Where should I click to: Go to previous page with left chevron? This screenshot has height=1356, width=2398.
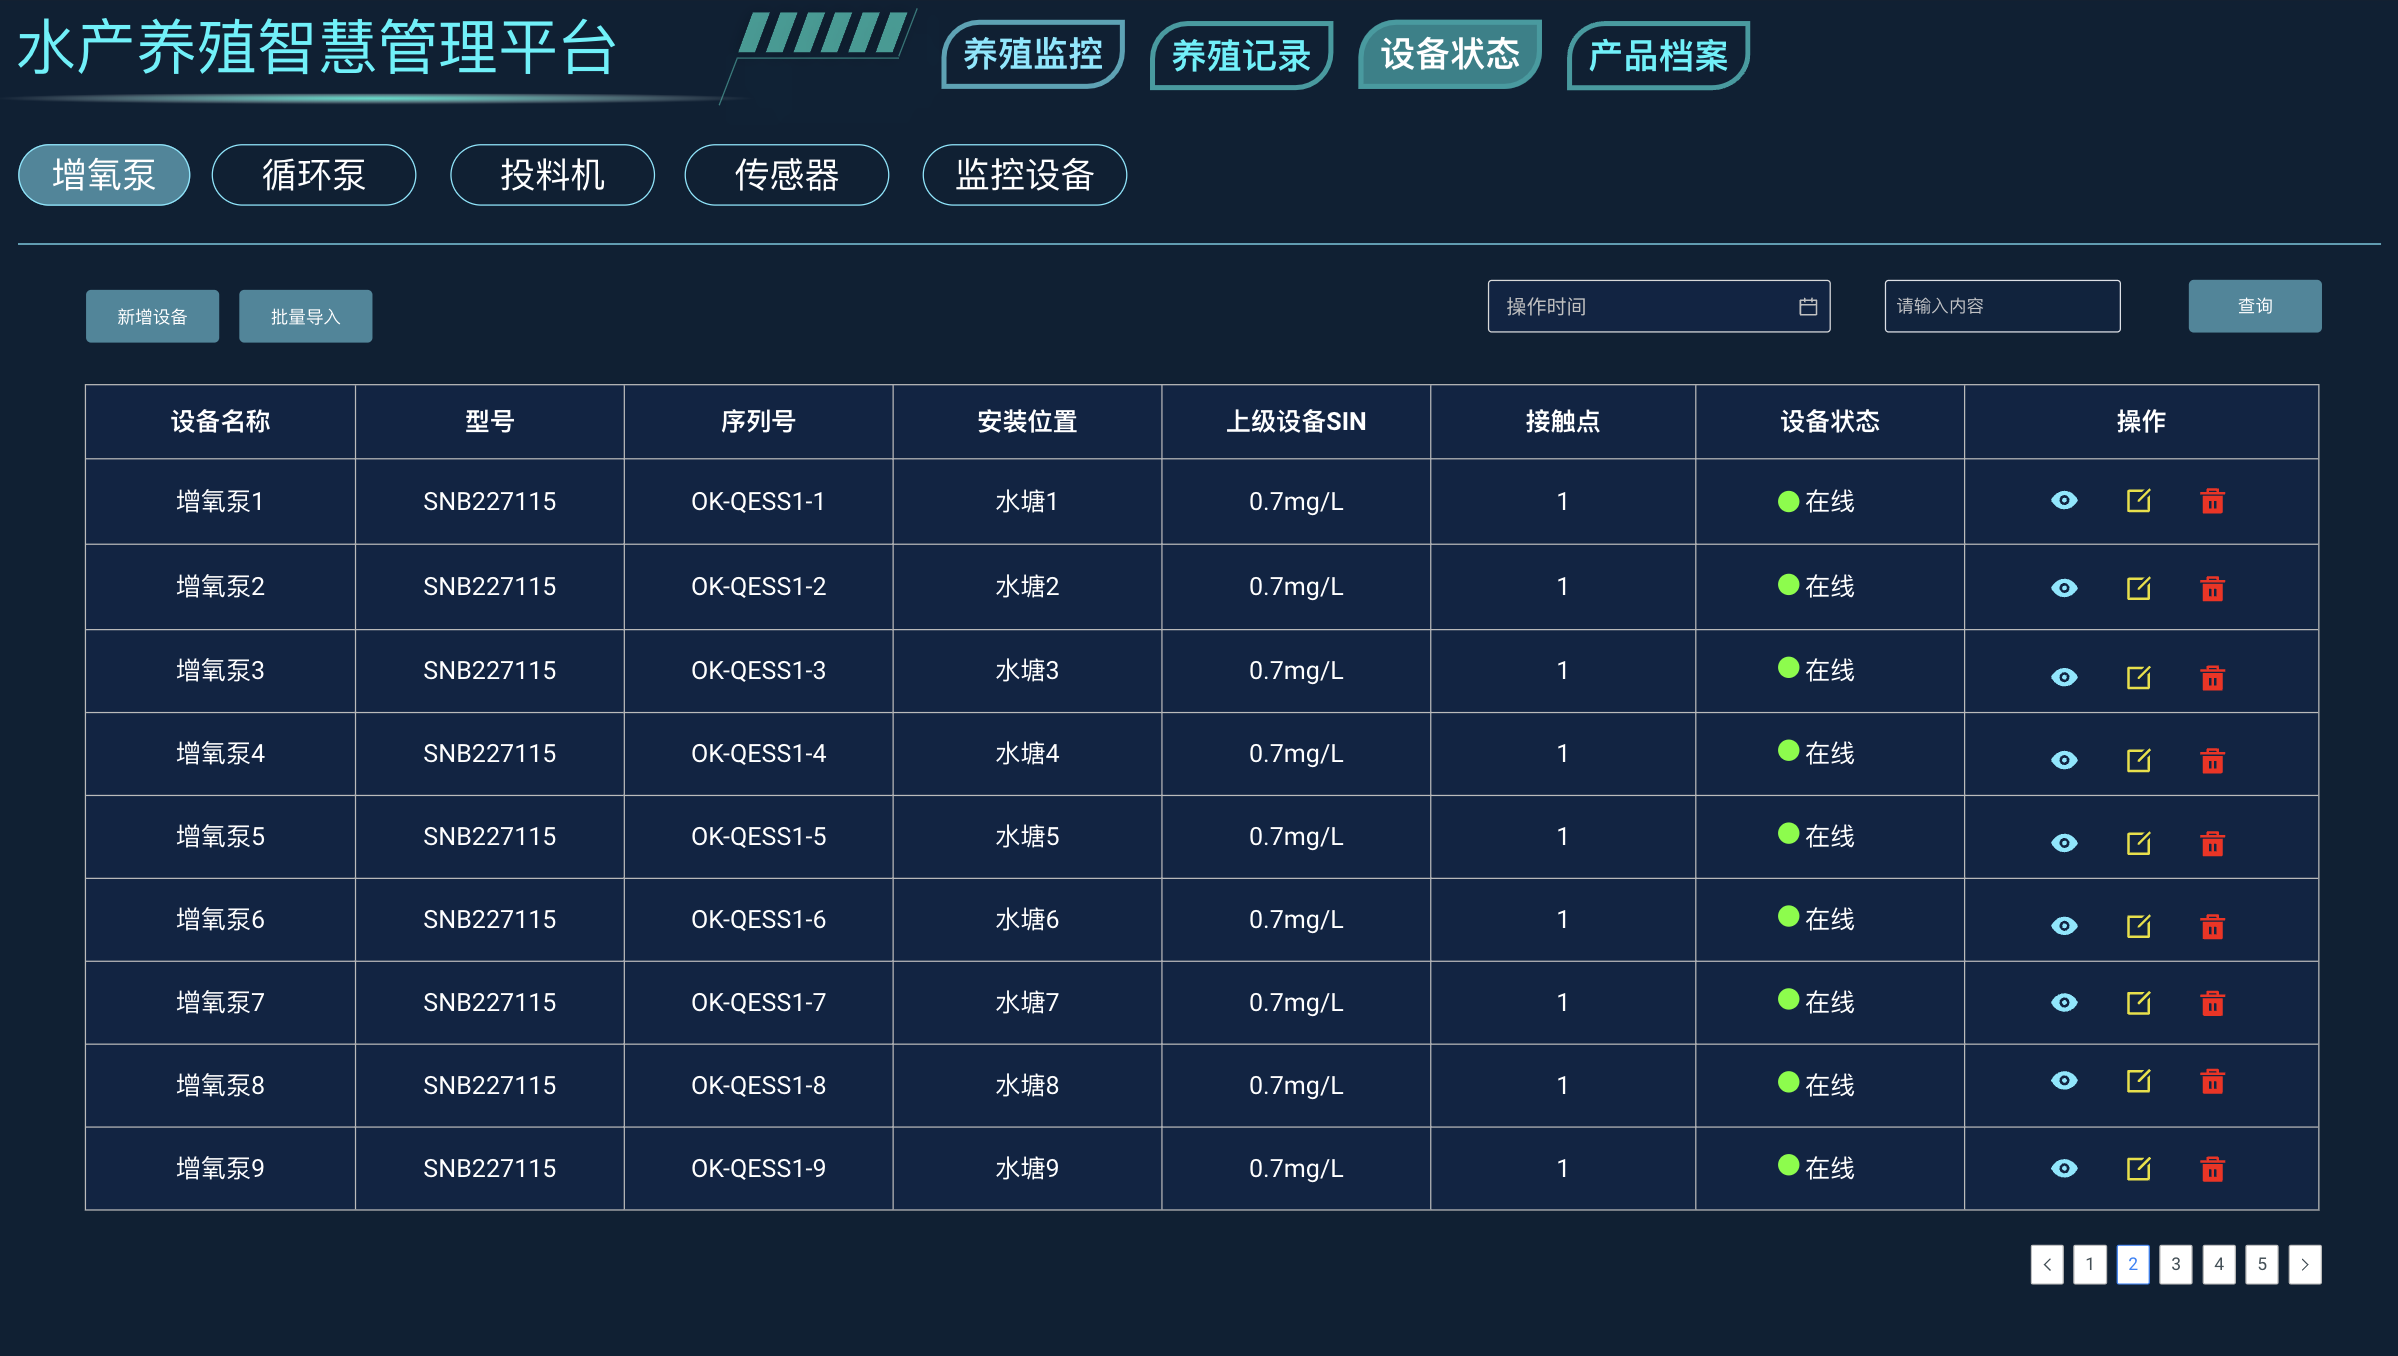tap(2046, 1264)
